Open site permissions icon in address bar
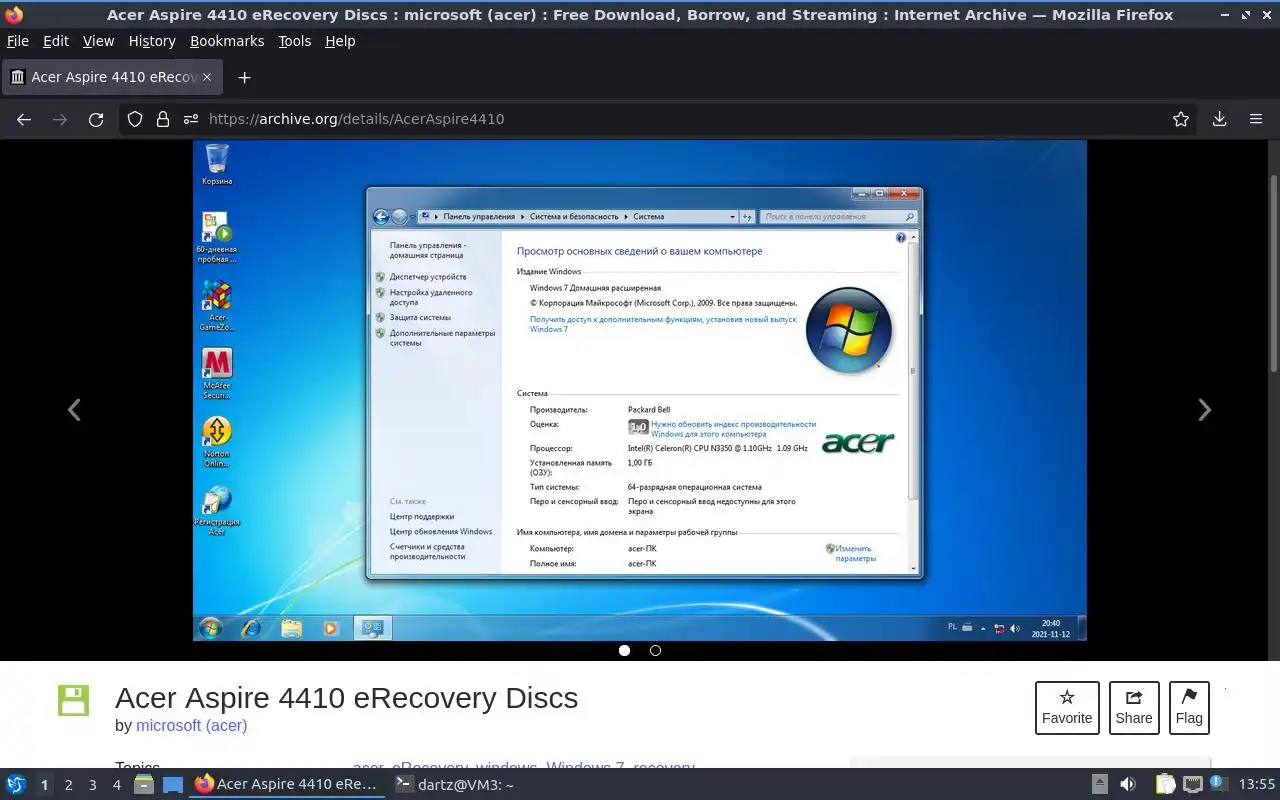 click(x=191, y=119)
